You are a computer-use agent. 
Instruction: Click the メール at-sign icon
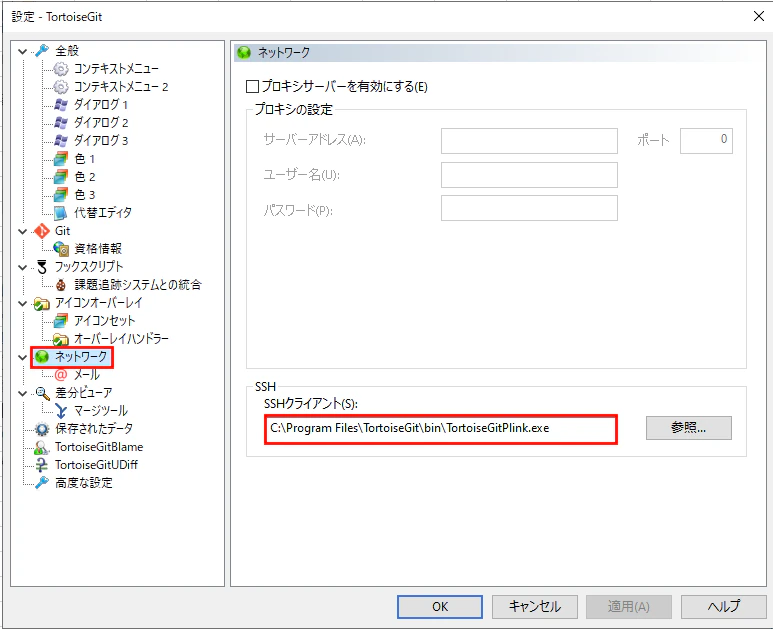61,375
